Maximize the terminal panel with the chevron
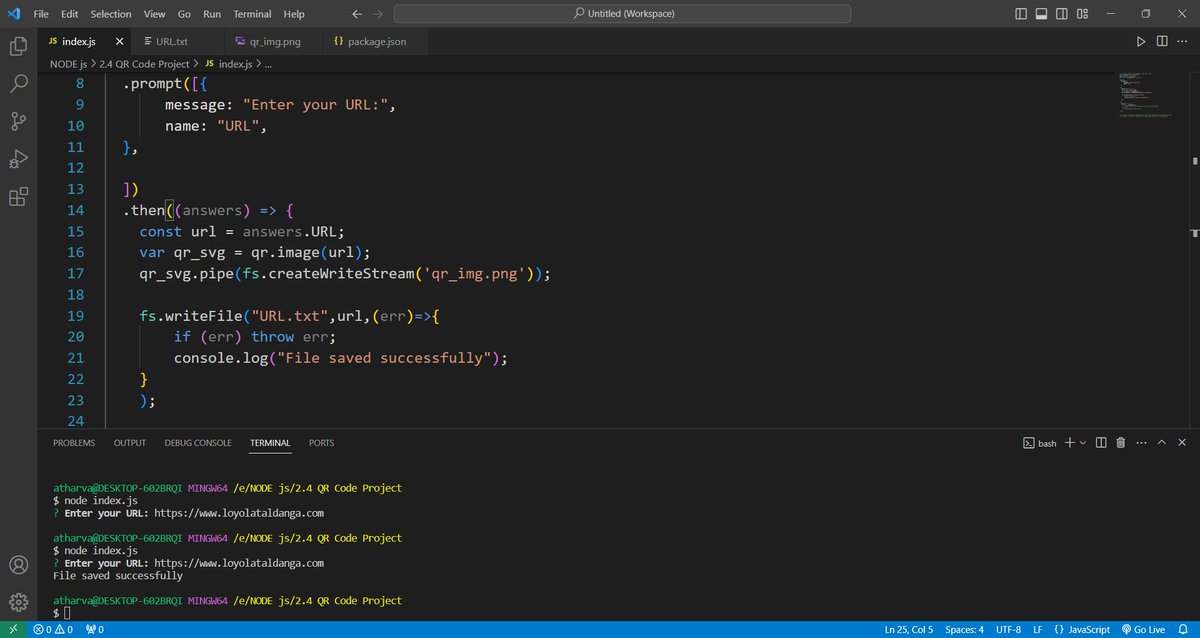 point(1161,442)
